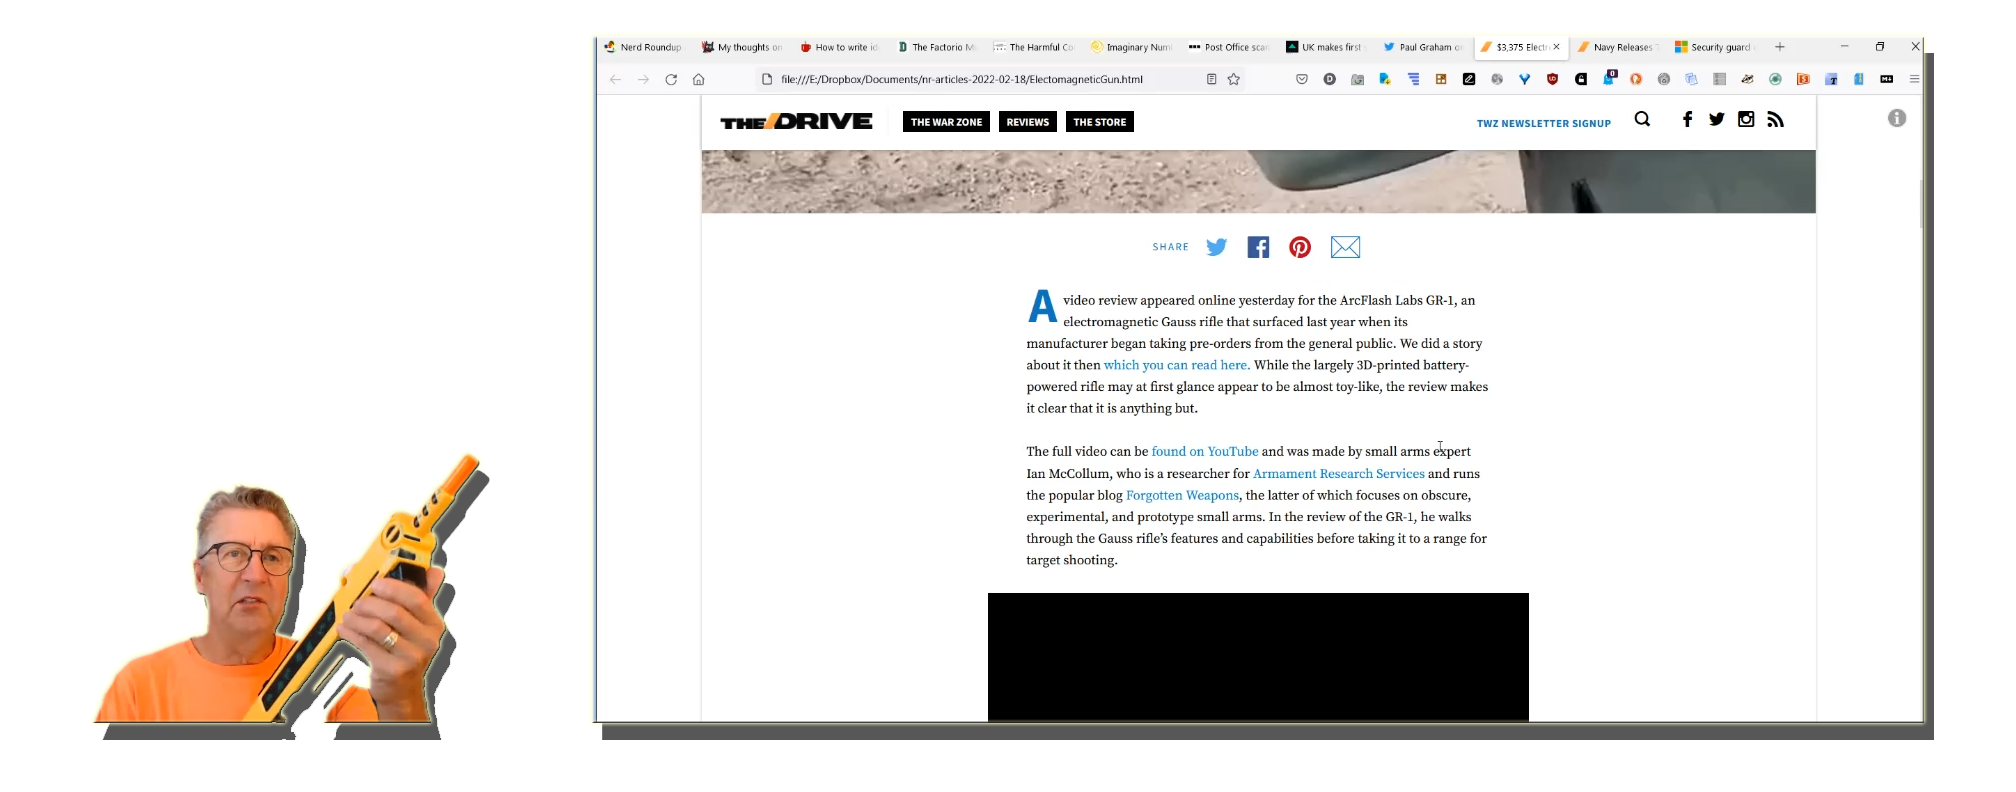Open the Markdown M+ extension icon

pyautogui.click(x=1886, y=79)
